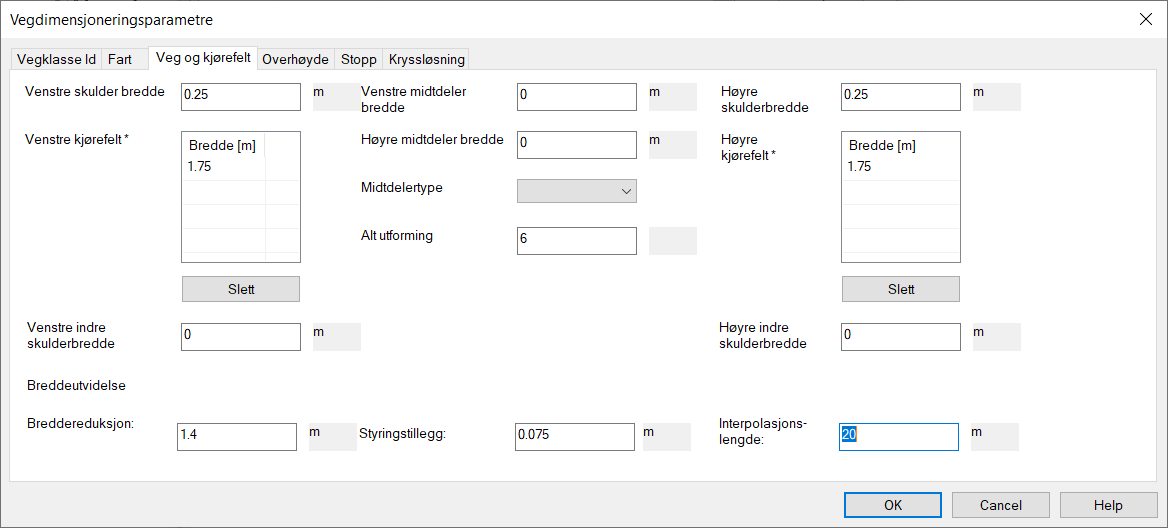
Task: Select the Overhøyde tab
Action: (x=295, y=59)
